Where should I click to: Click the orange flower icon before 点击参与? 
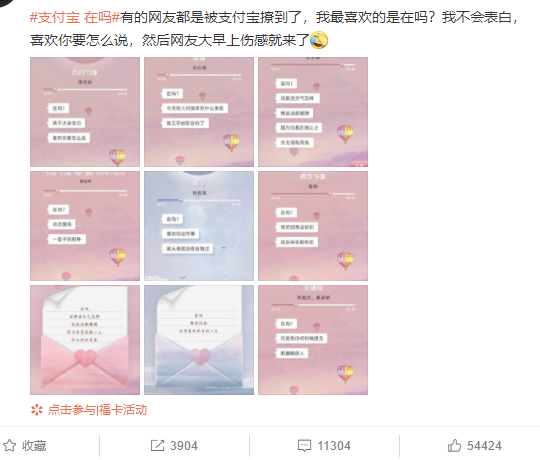(37, 410)
